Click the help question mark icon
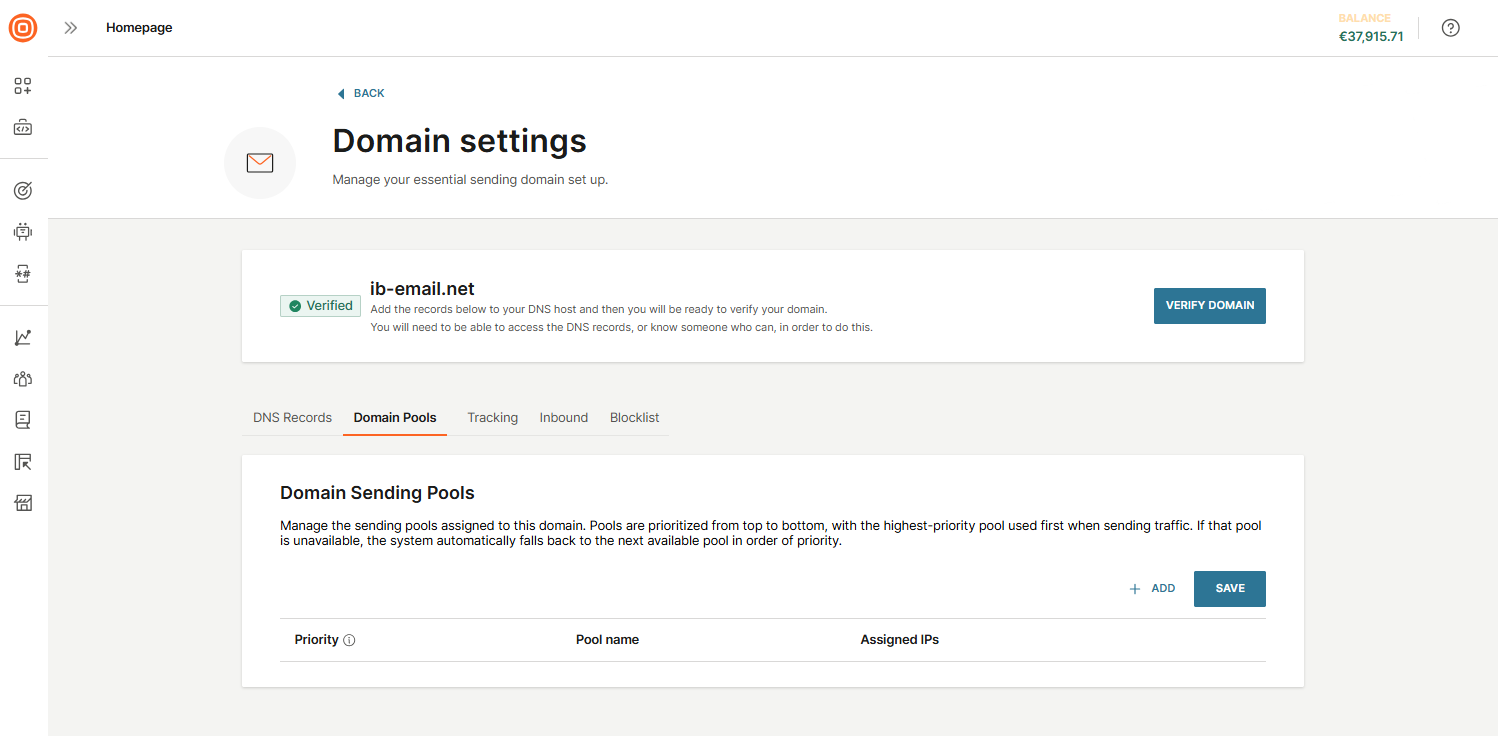Screen dimensions: 1498x736 [1451, 27]
